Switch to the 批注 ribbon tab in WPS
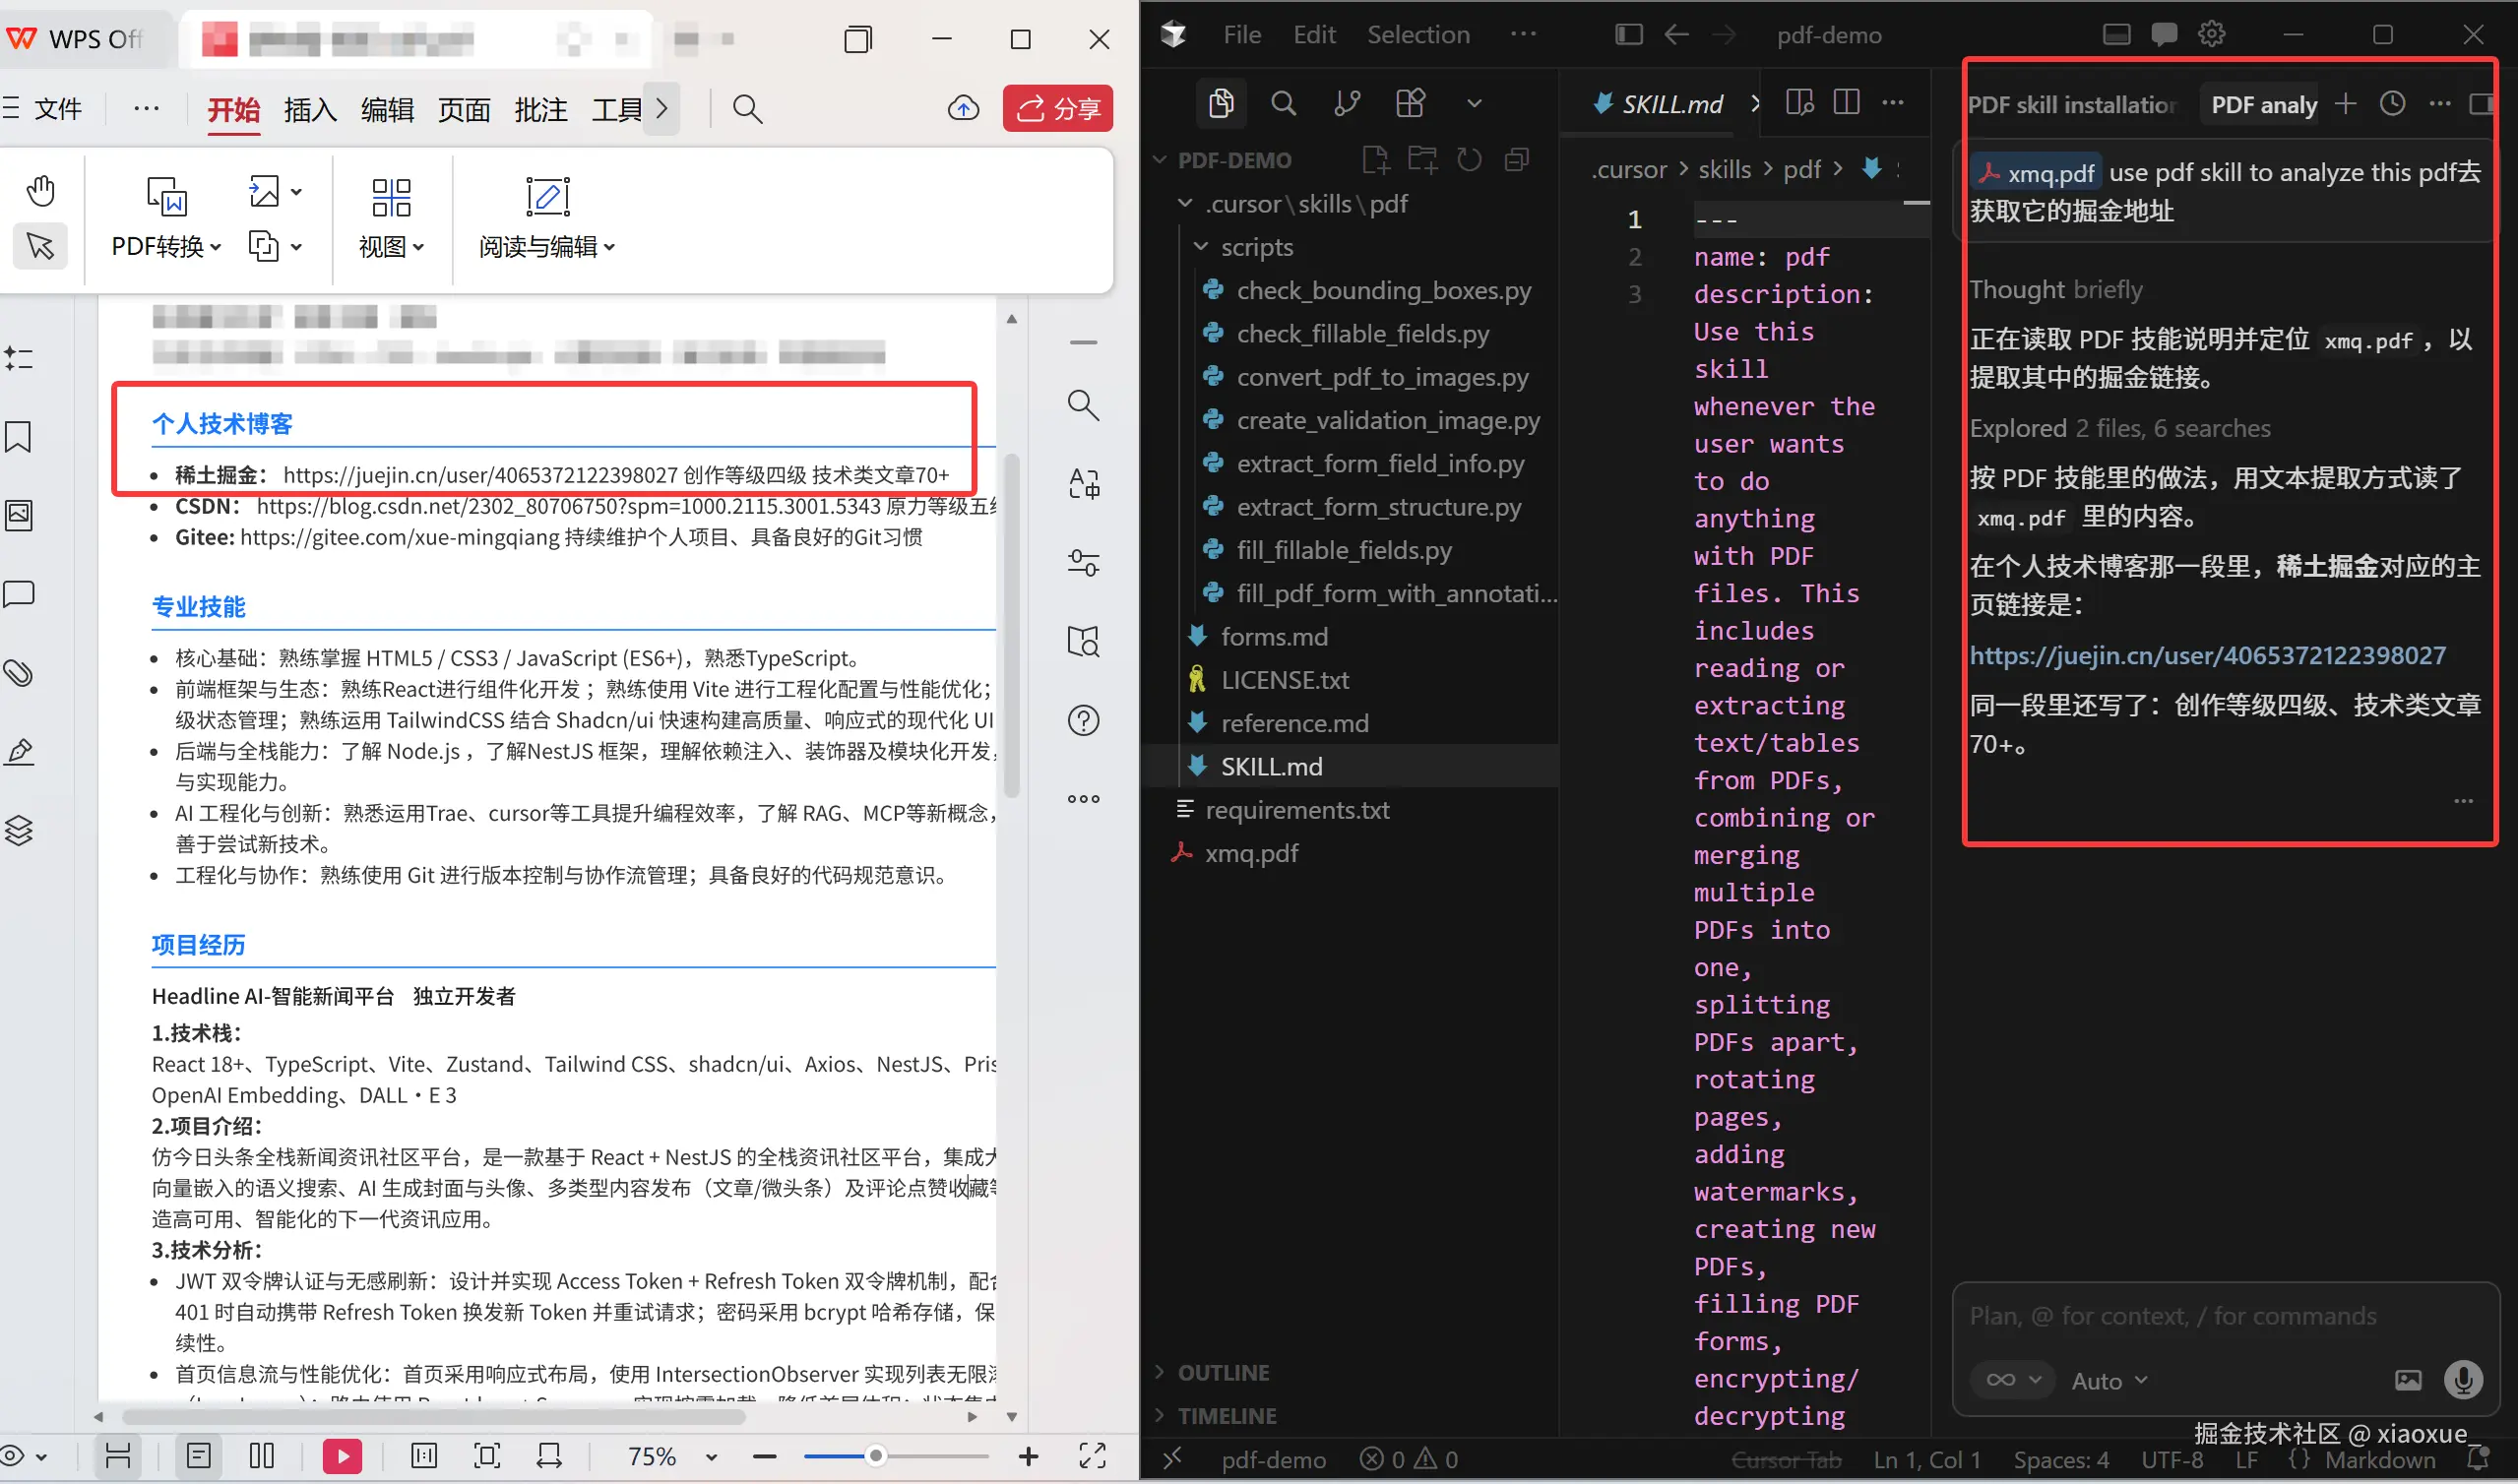Viewport: 2518px width, 1484px height. tap(540, 109)
